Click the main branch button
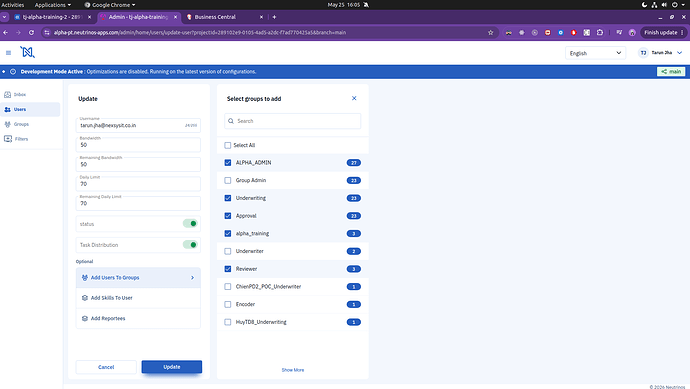This screenshot has width=690, height=389. pos(671,71)
